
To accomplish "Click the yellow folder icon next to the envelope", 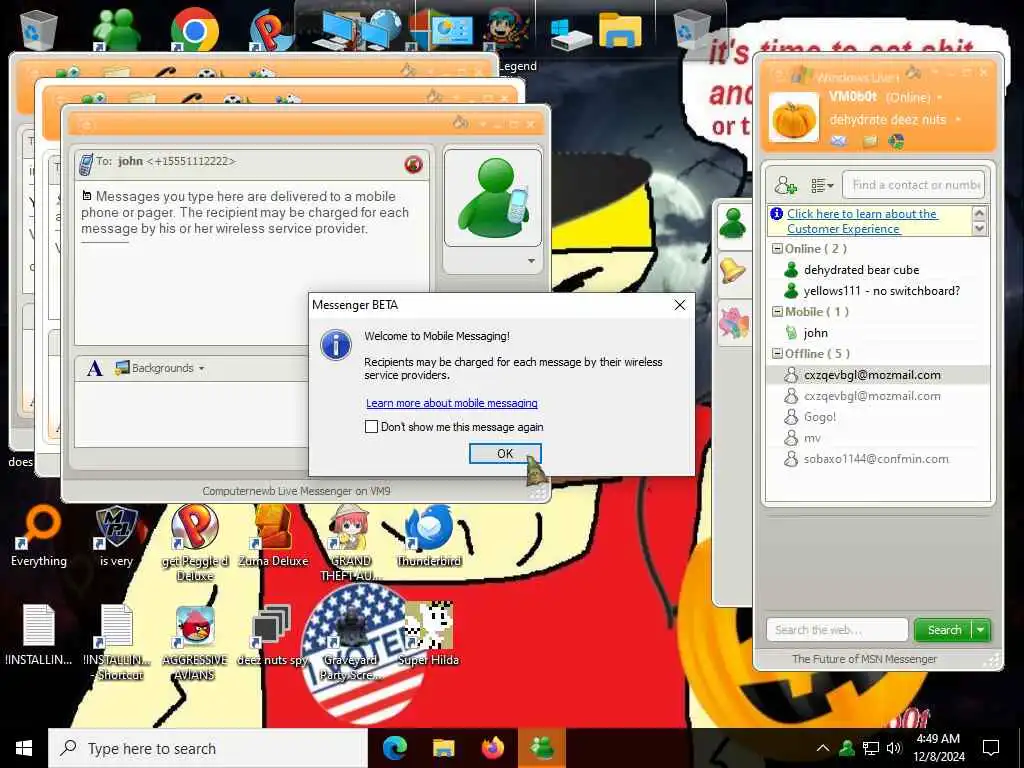I will [x=869, y=142].
